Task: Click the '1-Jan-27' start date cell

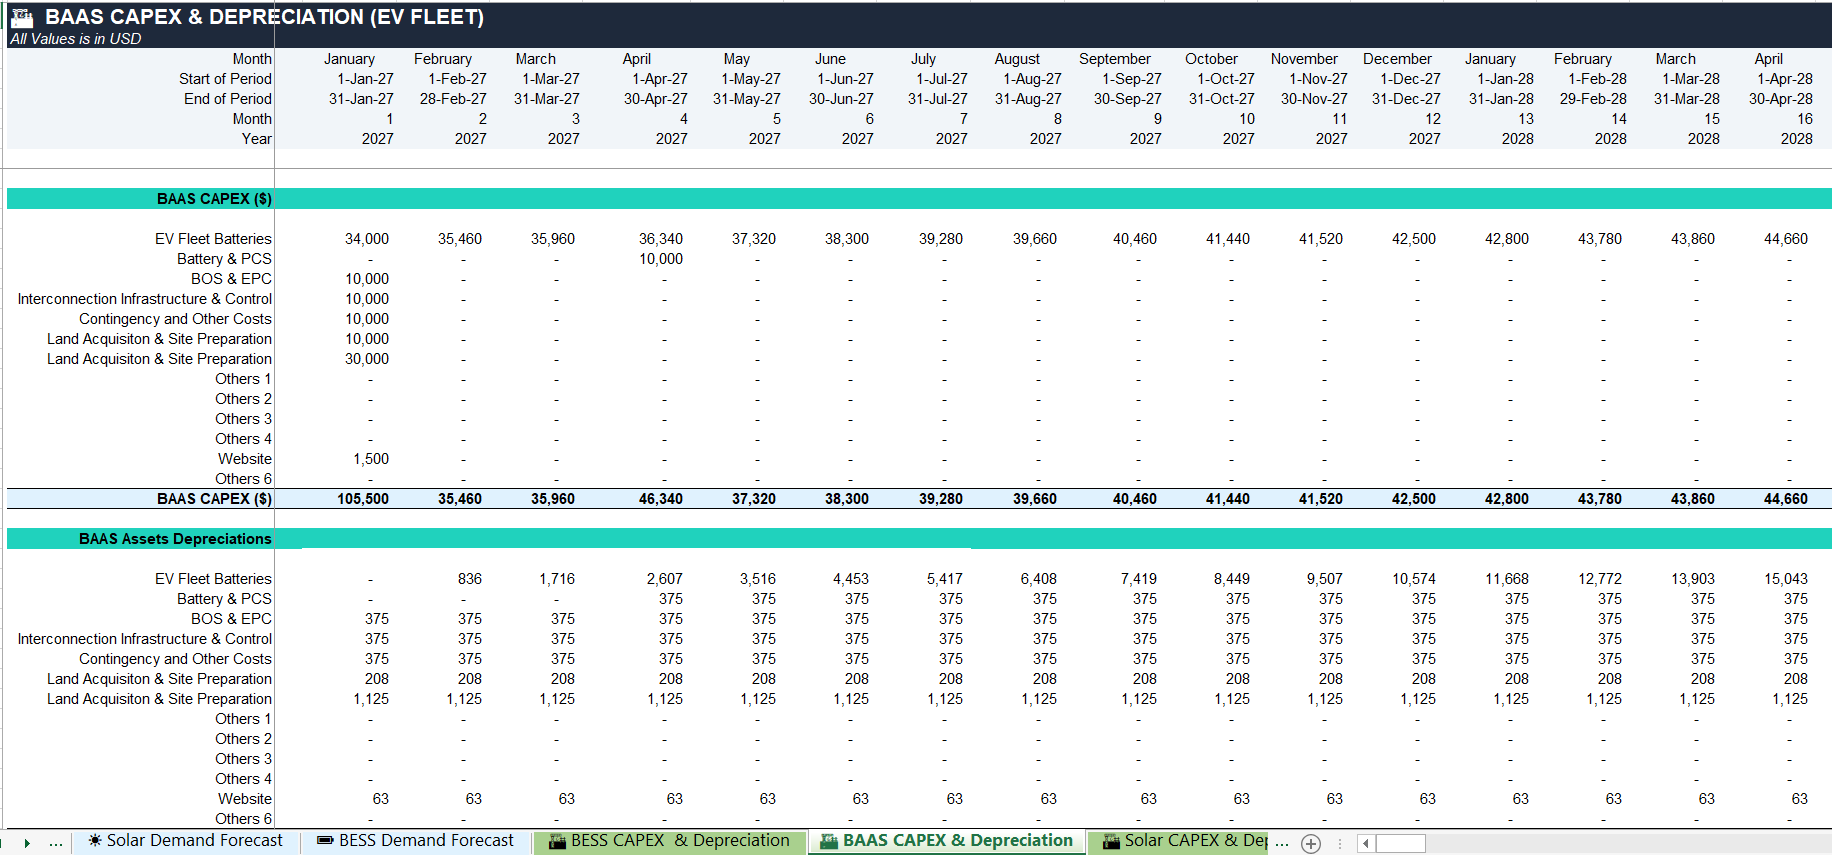Action: point(365,79)
